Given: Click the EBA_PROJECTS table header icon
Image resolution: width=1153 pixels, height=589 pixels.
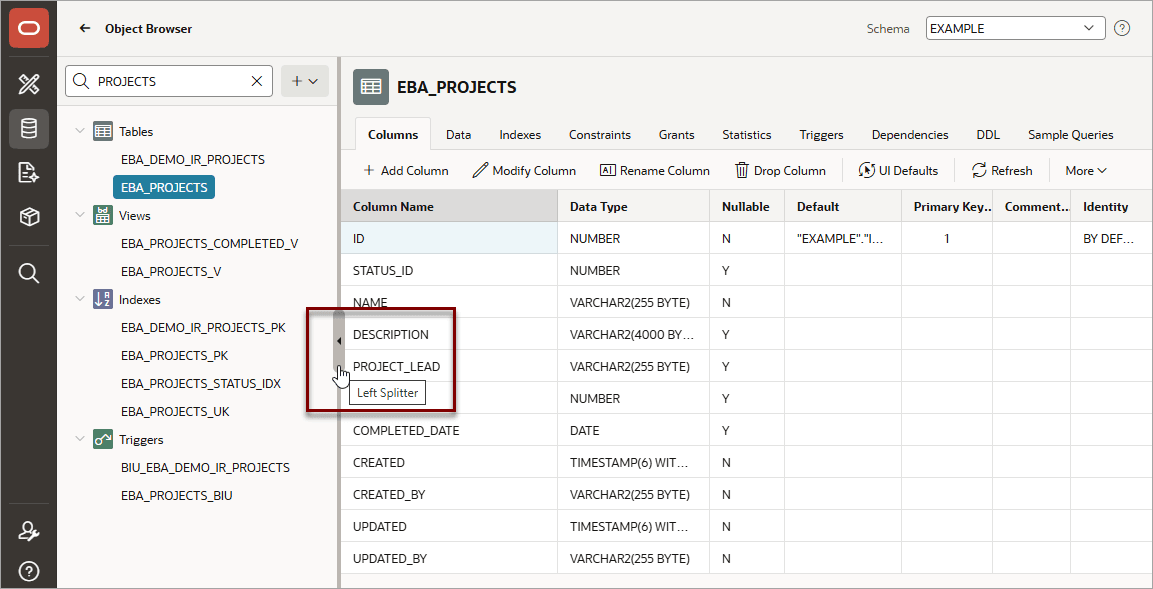Looking at the screenshot, I should click(x=371, y=87).
